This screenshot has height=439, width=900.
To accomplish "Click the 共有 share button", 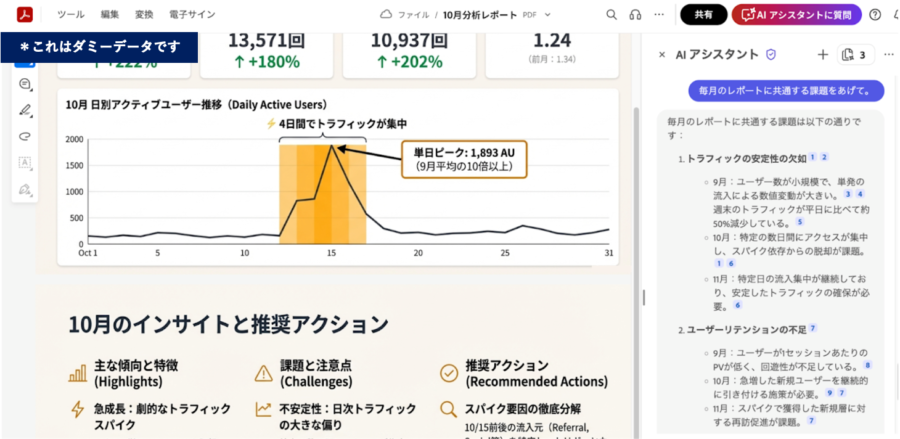I will [703, 14].
